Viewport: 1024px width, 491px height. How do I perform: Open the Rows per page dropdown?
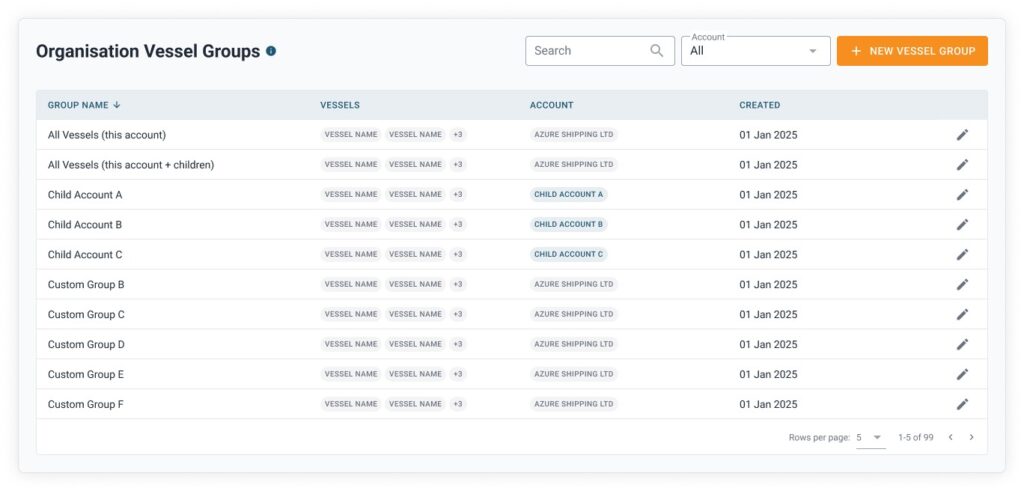tap(870, 437)
